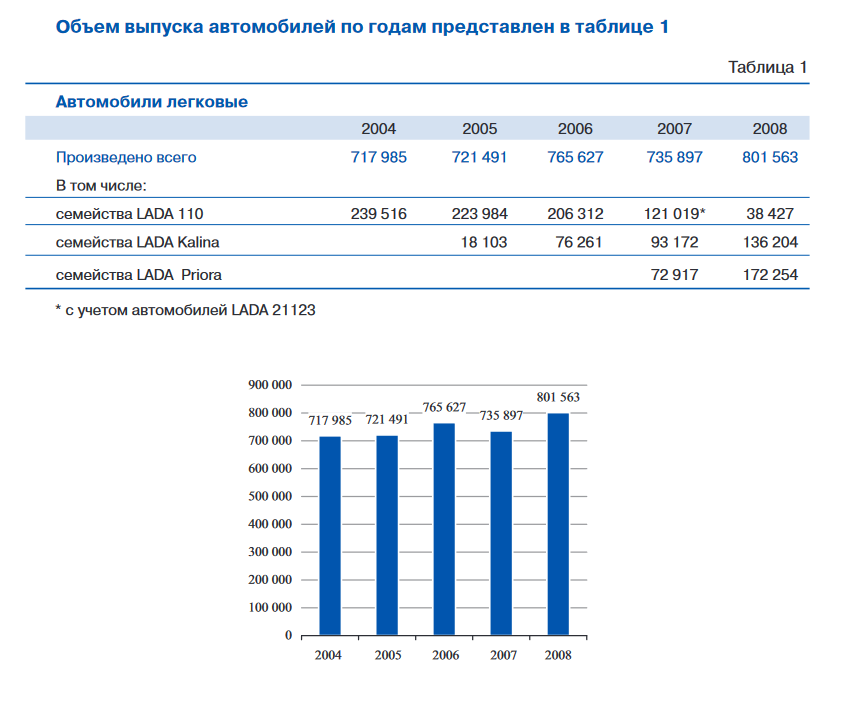Click cell value 76 261
Viewport: 845px width, 718px height.
point(578,243)
